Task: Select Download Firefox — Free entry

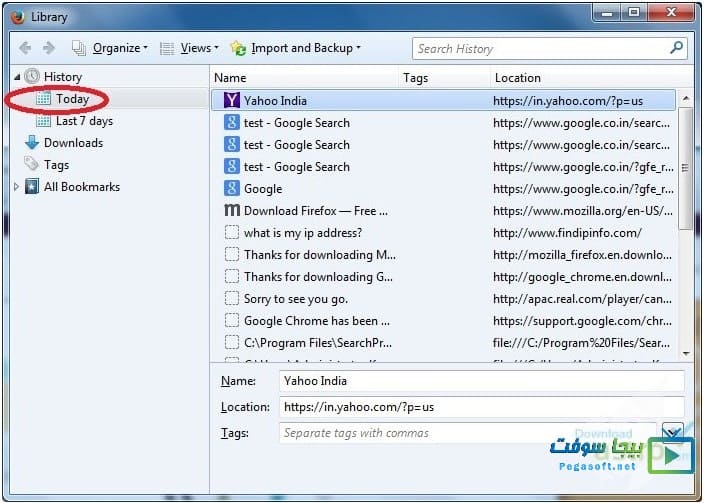Action: pyautogui.click(x=444, y=211)
